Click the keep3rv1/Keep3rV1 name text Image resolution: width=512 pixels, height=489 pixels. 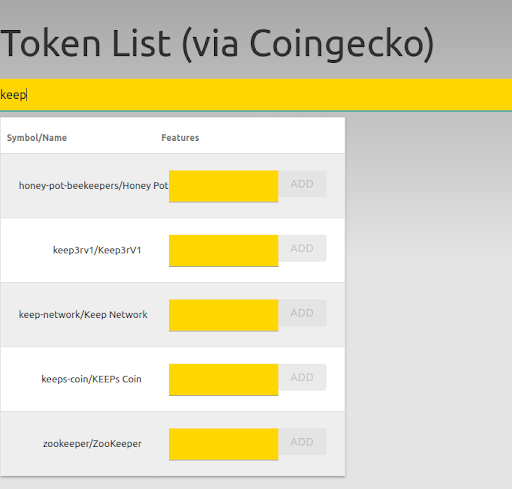pos(97,250)
